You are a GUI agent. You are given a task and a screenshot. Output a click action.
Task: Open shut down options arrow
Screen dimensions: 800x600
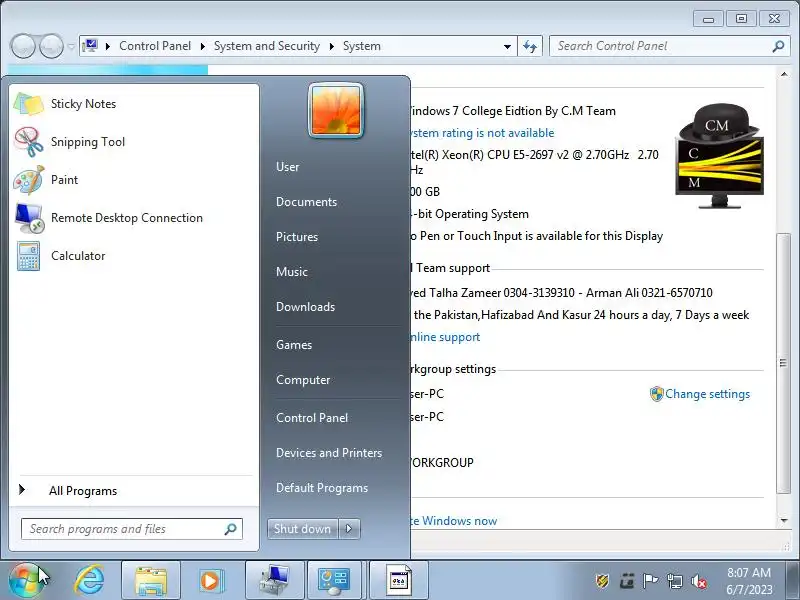(x=349, y=529)
